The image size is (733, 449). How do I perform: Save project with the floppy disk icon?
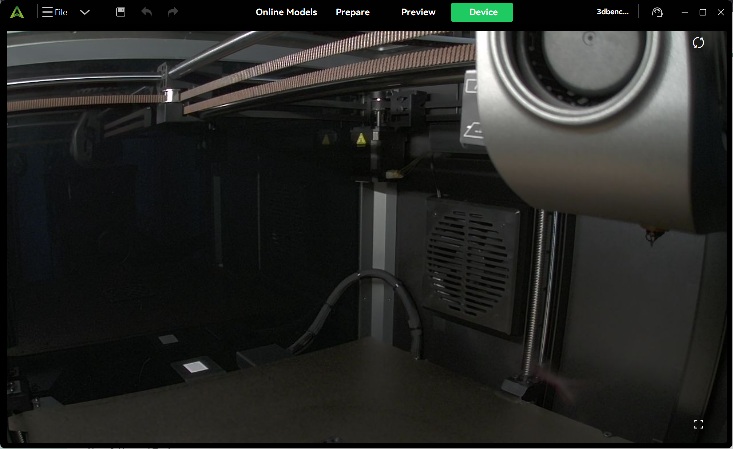point(120,12)
